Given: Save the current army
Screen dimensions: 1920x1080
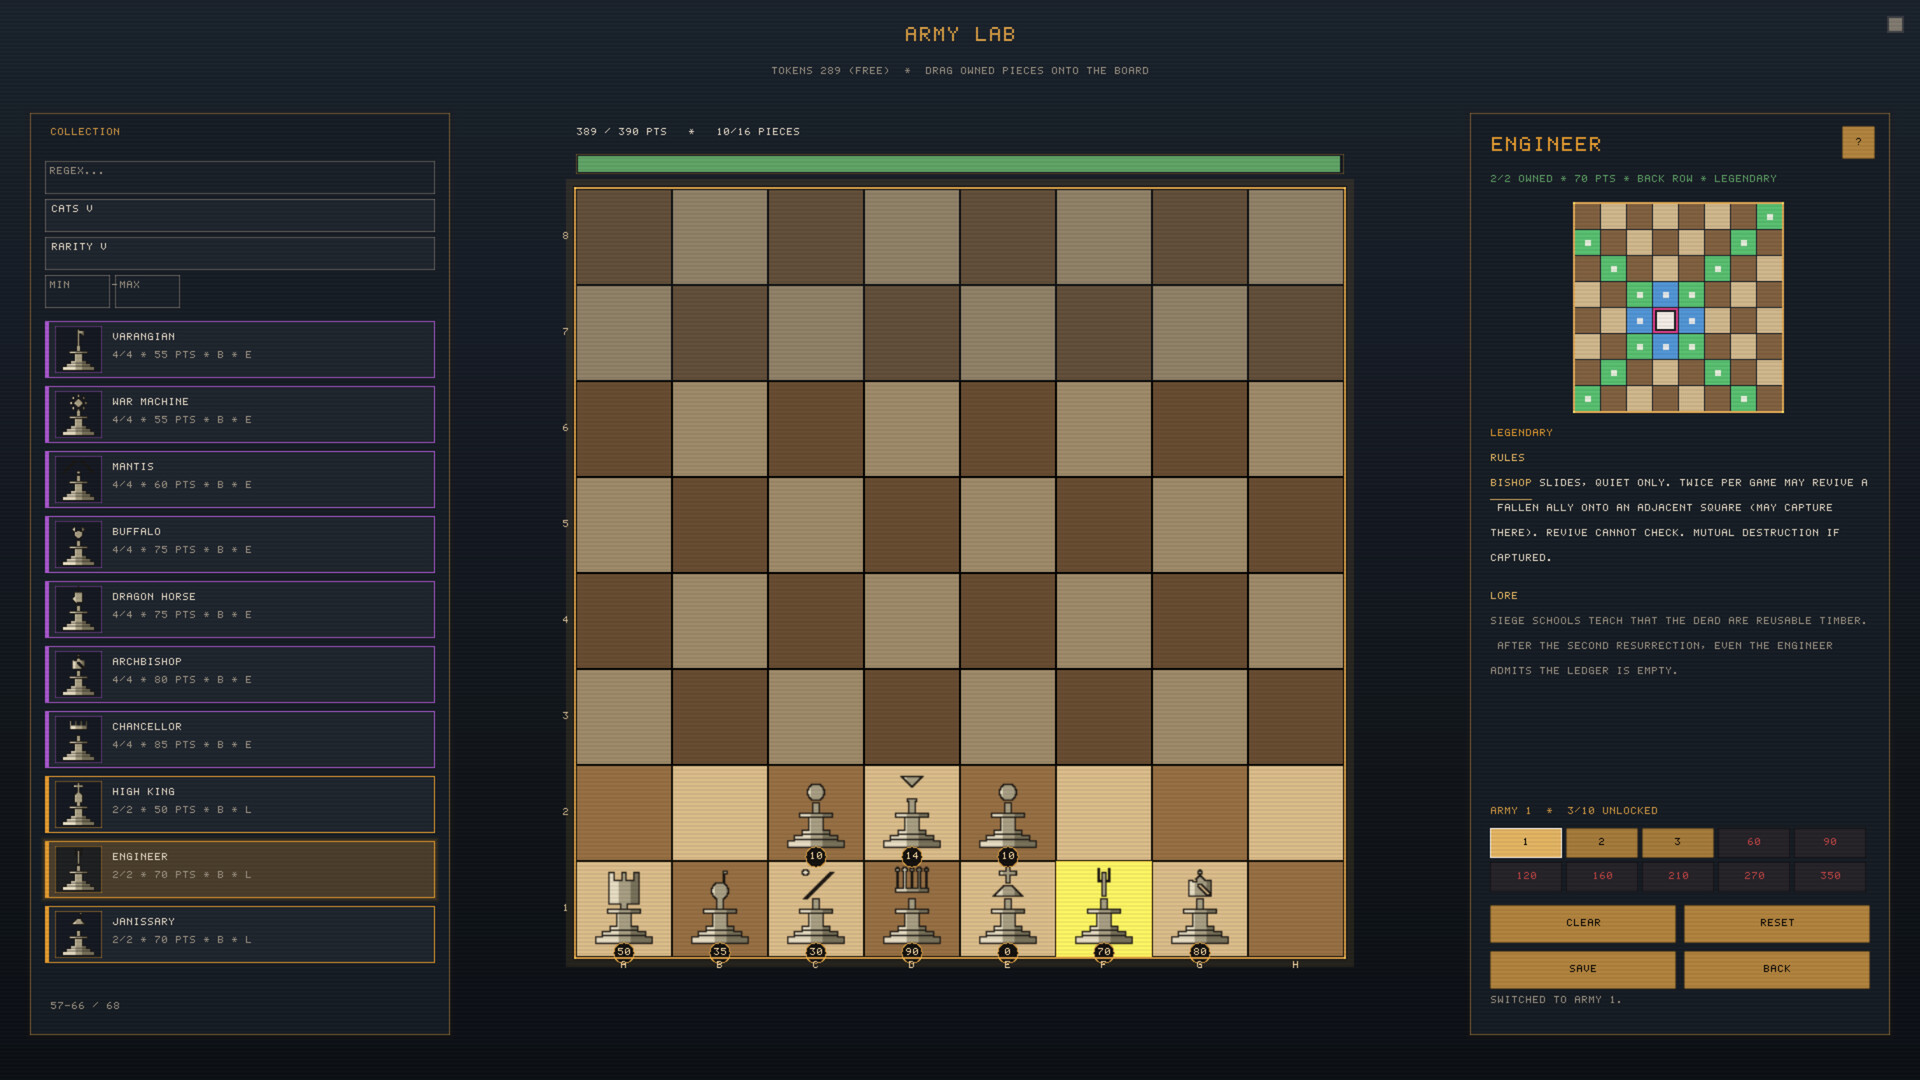Looking at the screenshot, I should [1582, 969].
